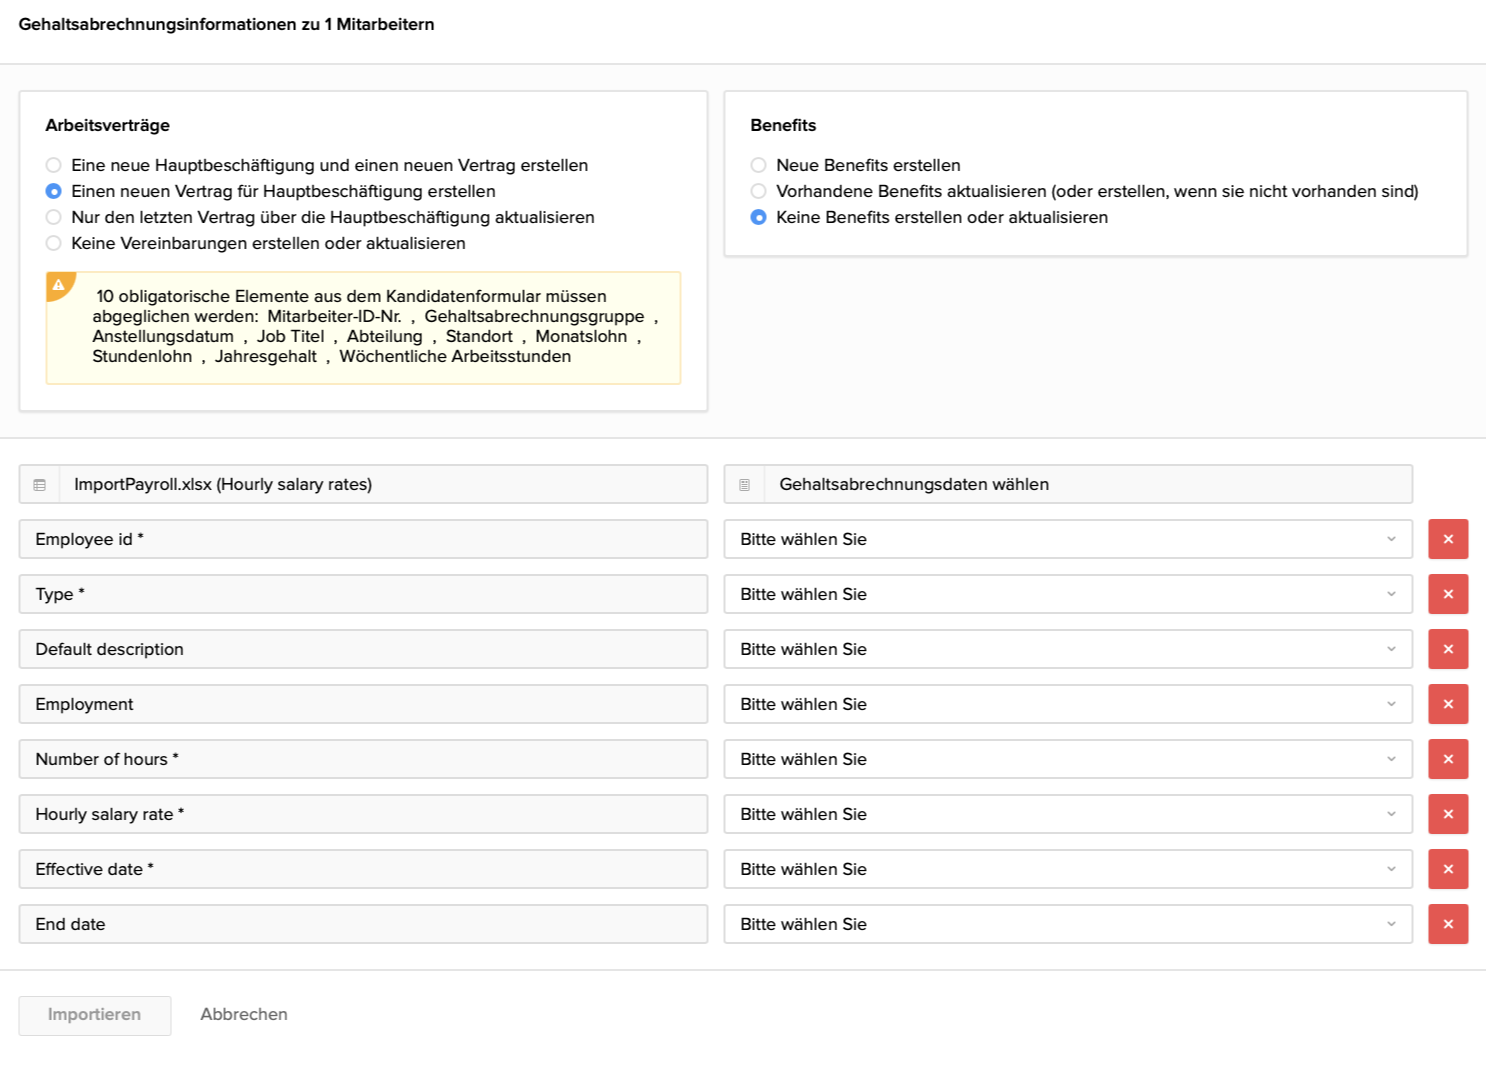1486x1076 pixels.
Task: Open the dropdown for Employee id
Action: 1067,539
